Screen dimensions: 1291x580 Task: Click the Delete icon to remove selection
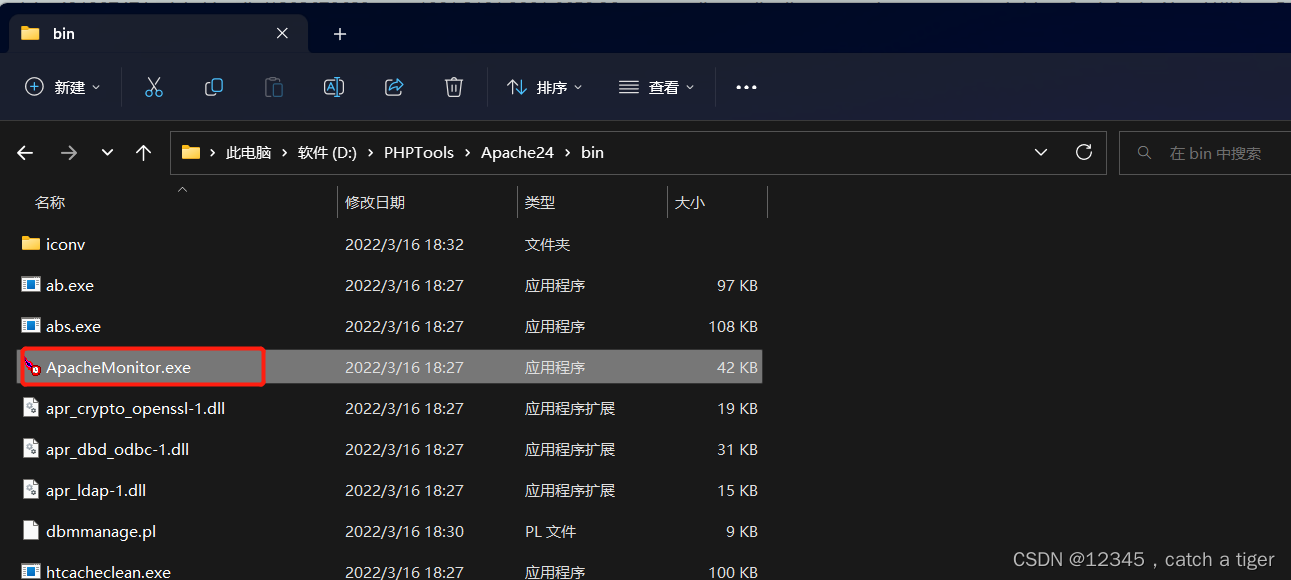click(453, 87)
